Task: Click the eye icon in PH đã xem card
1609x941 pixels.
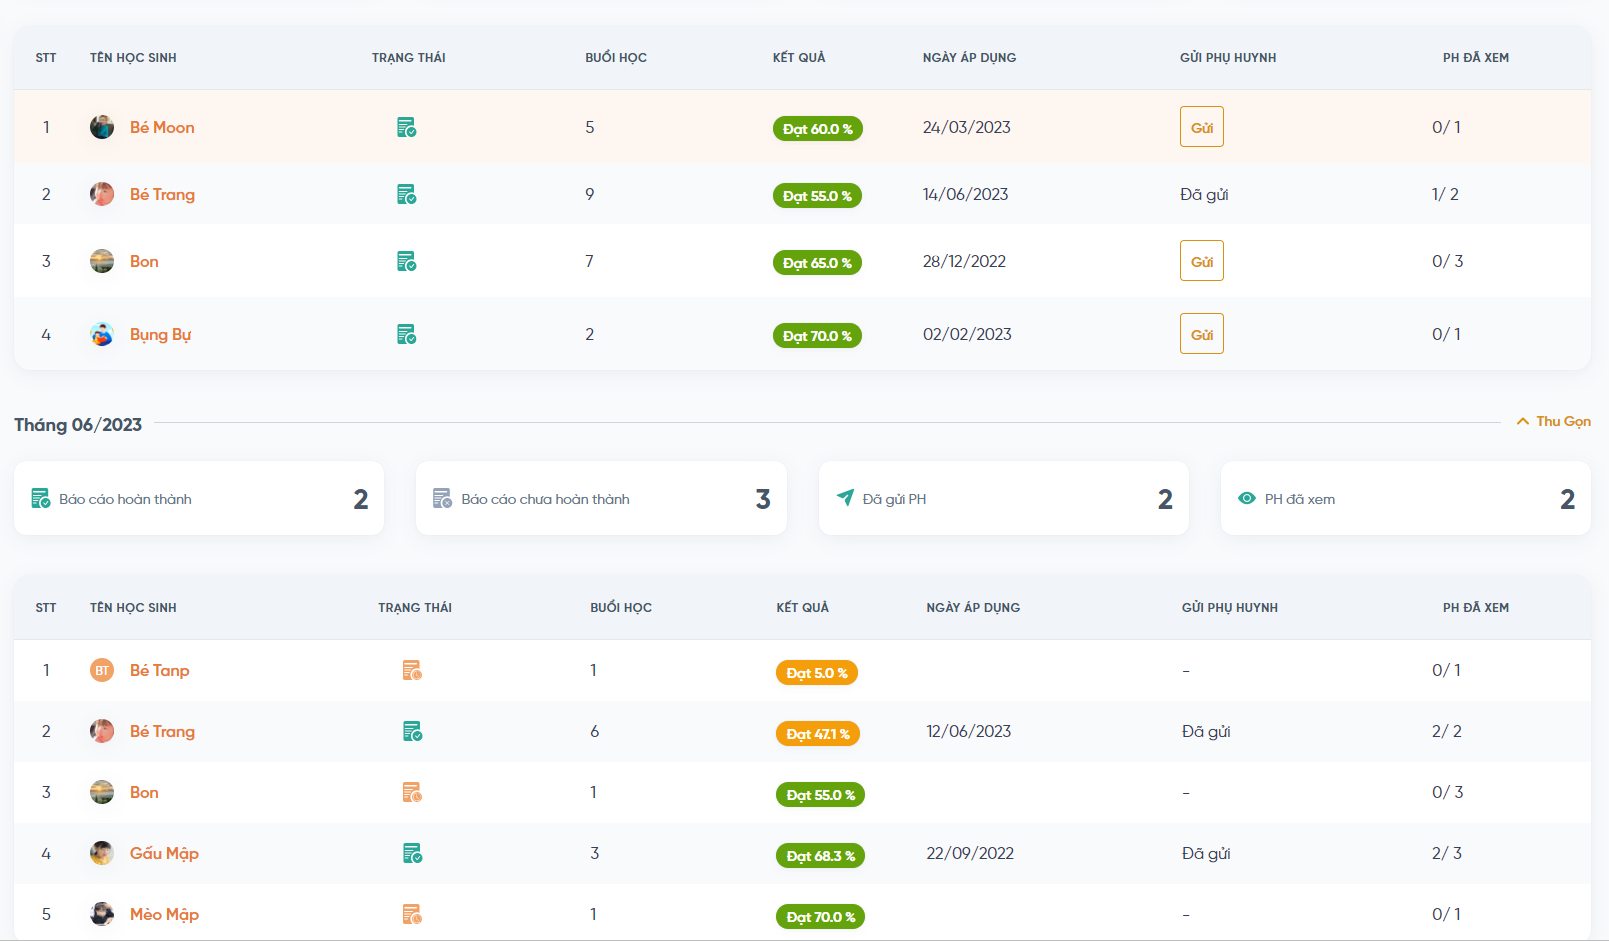Action: click(x=1247, y=499)
